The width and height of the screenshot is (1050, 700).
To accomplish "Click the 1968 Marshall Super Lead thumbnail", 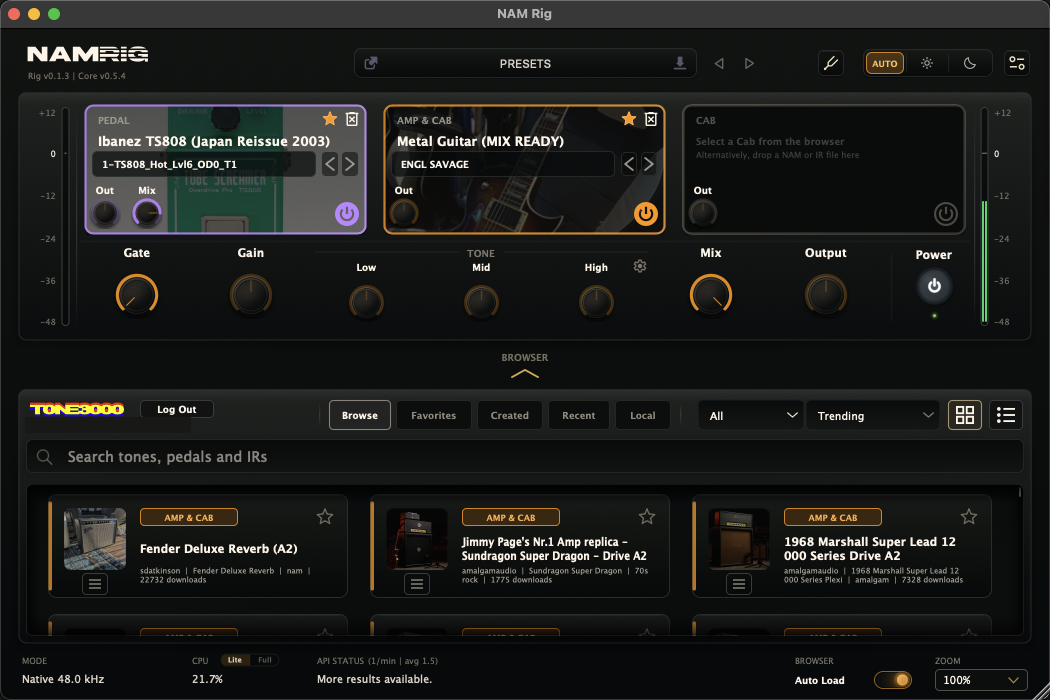I will (x=739, y=539).
